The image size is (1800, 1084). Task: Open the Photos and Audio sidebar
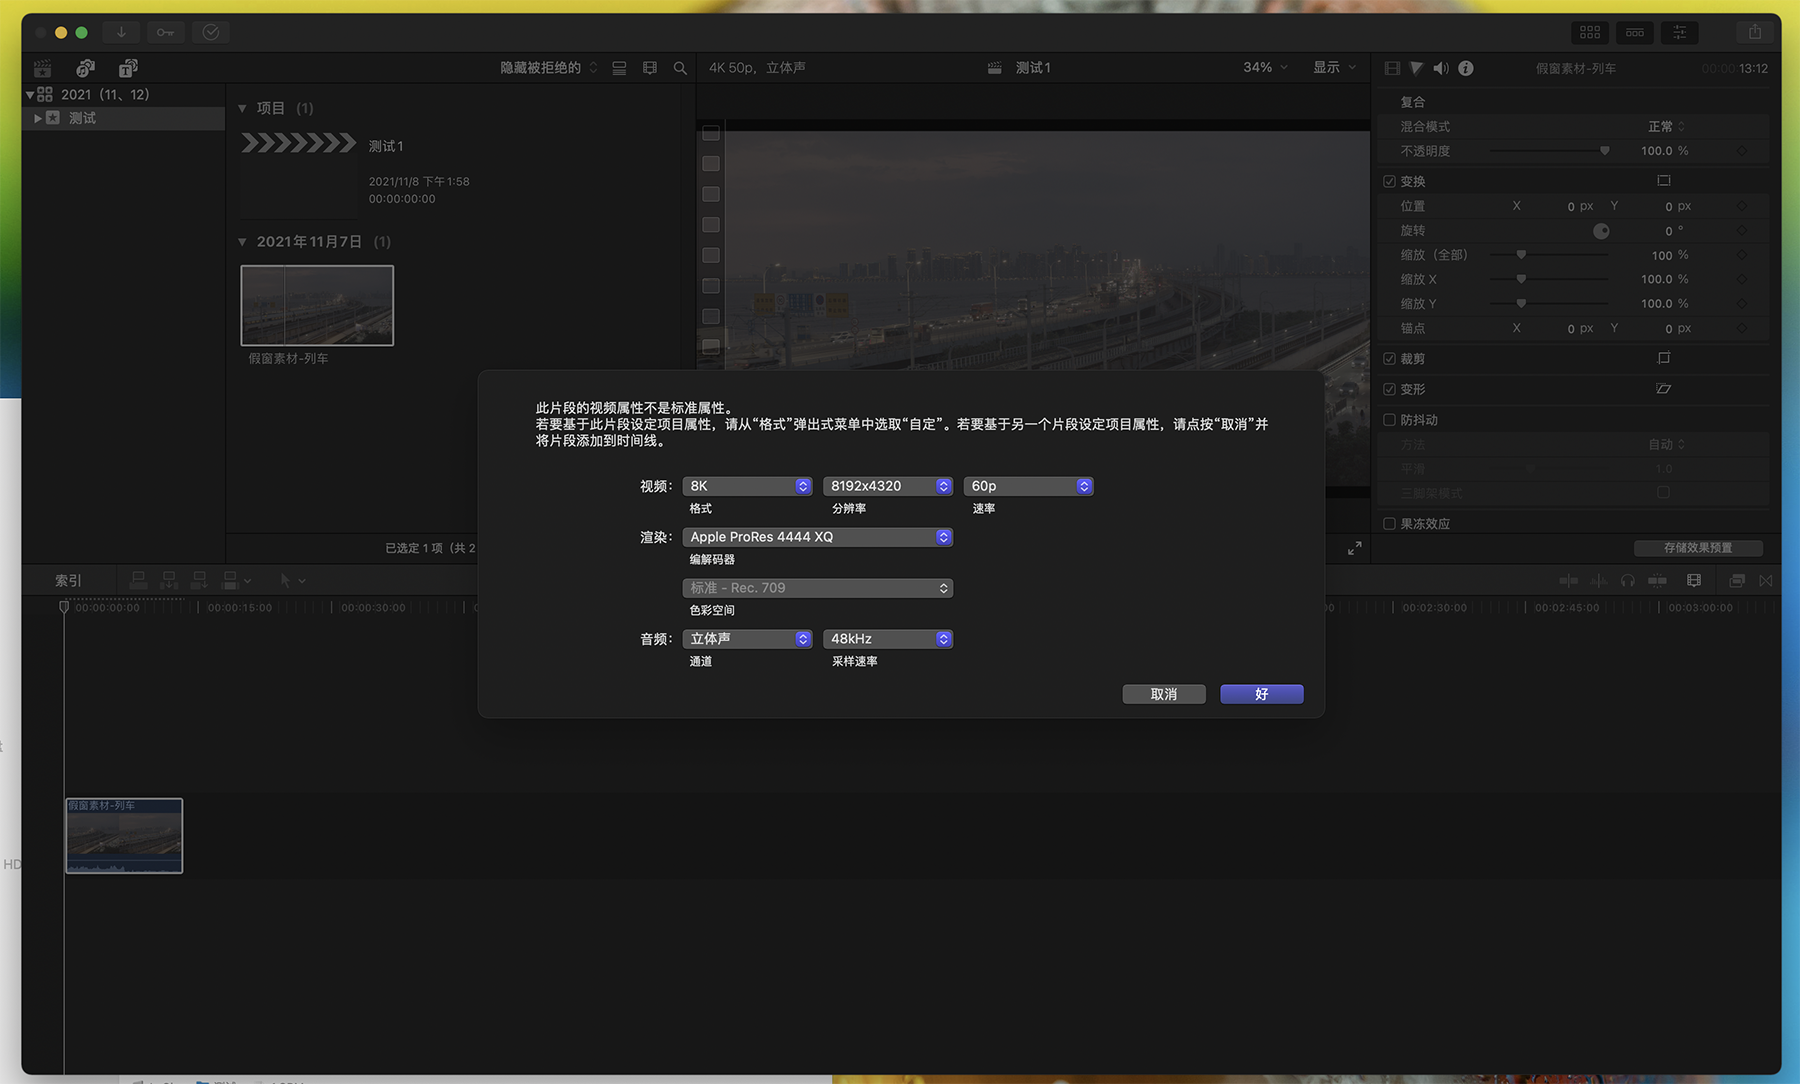click(x=85, y=68)
